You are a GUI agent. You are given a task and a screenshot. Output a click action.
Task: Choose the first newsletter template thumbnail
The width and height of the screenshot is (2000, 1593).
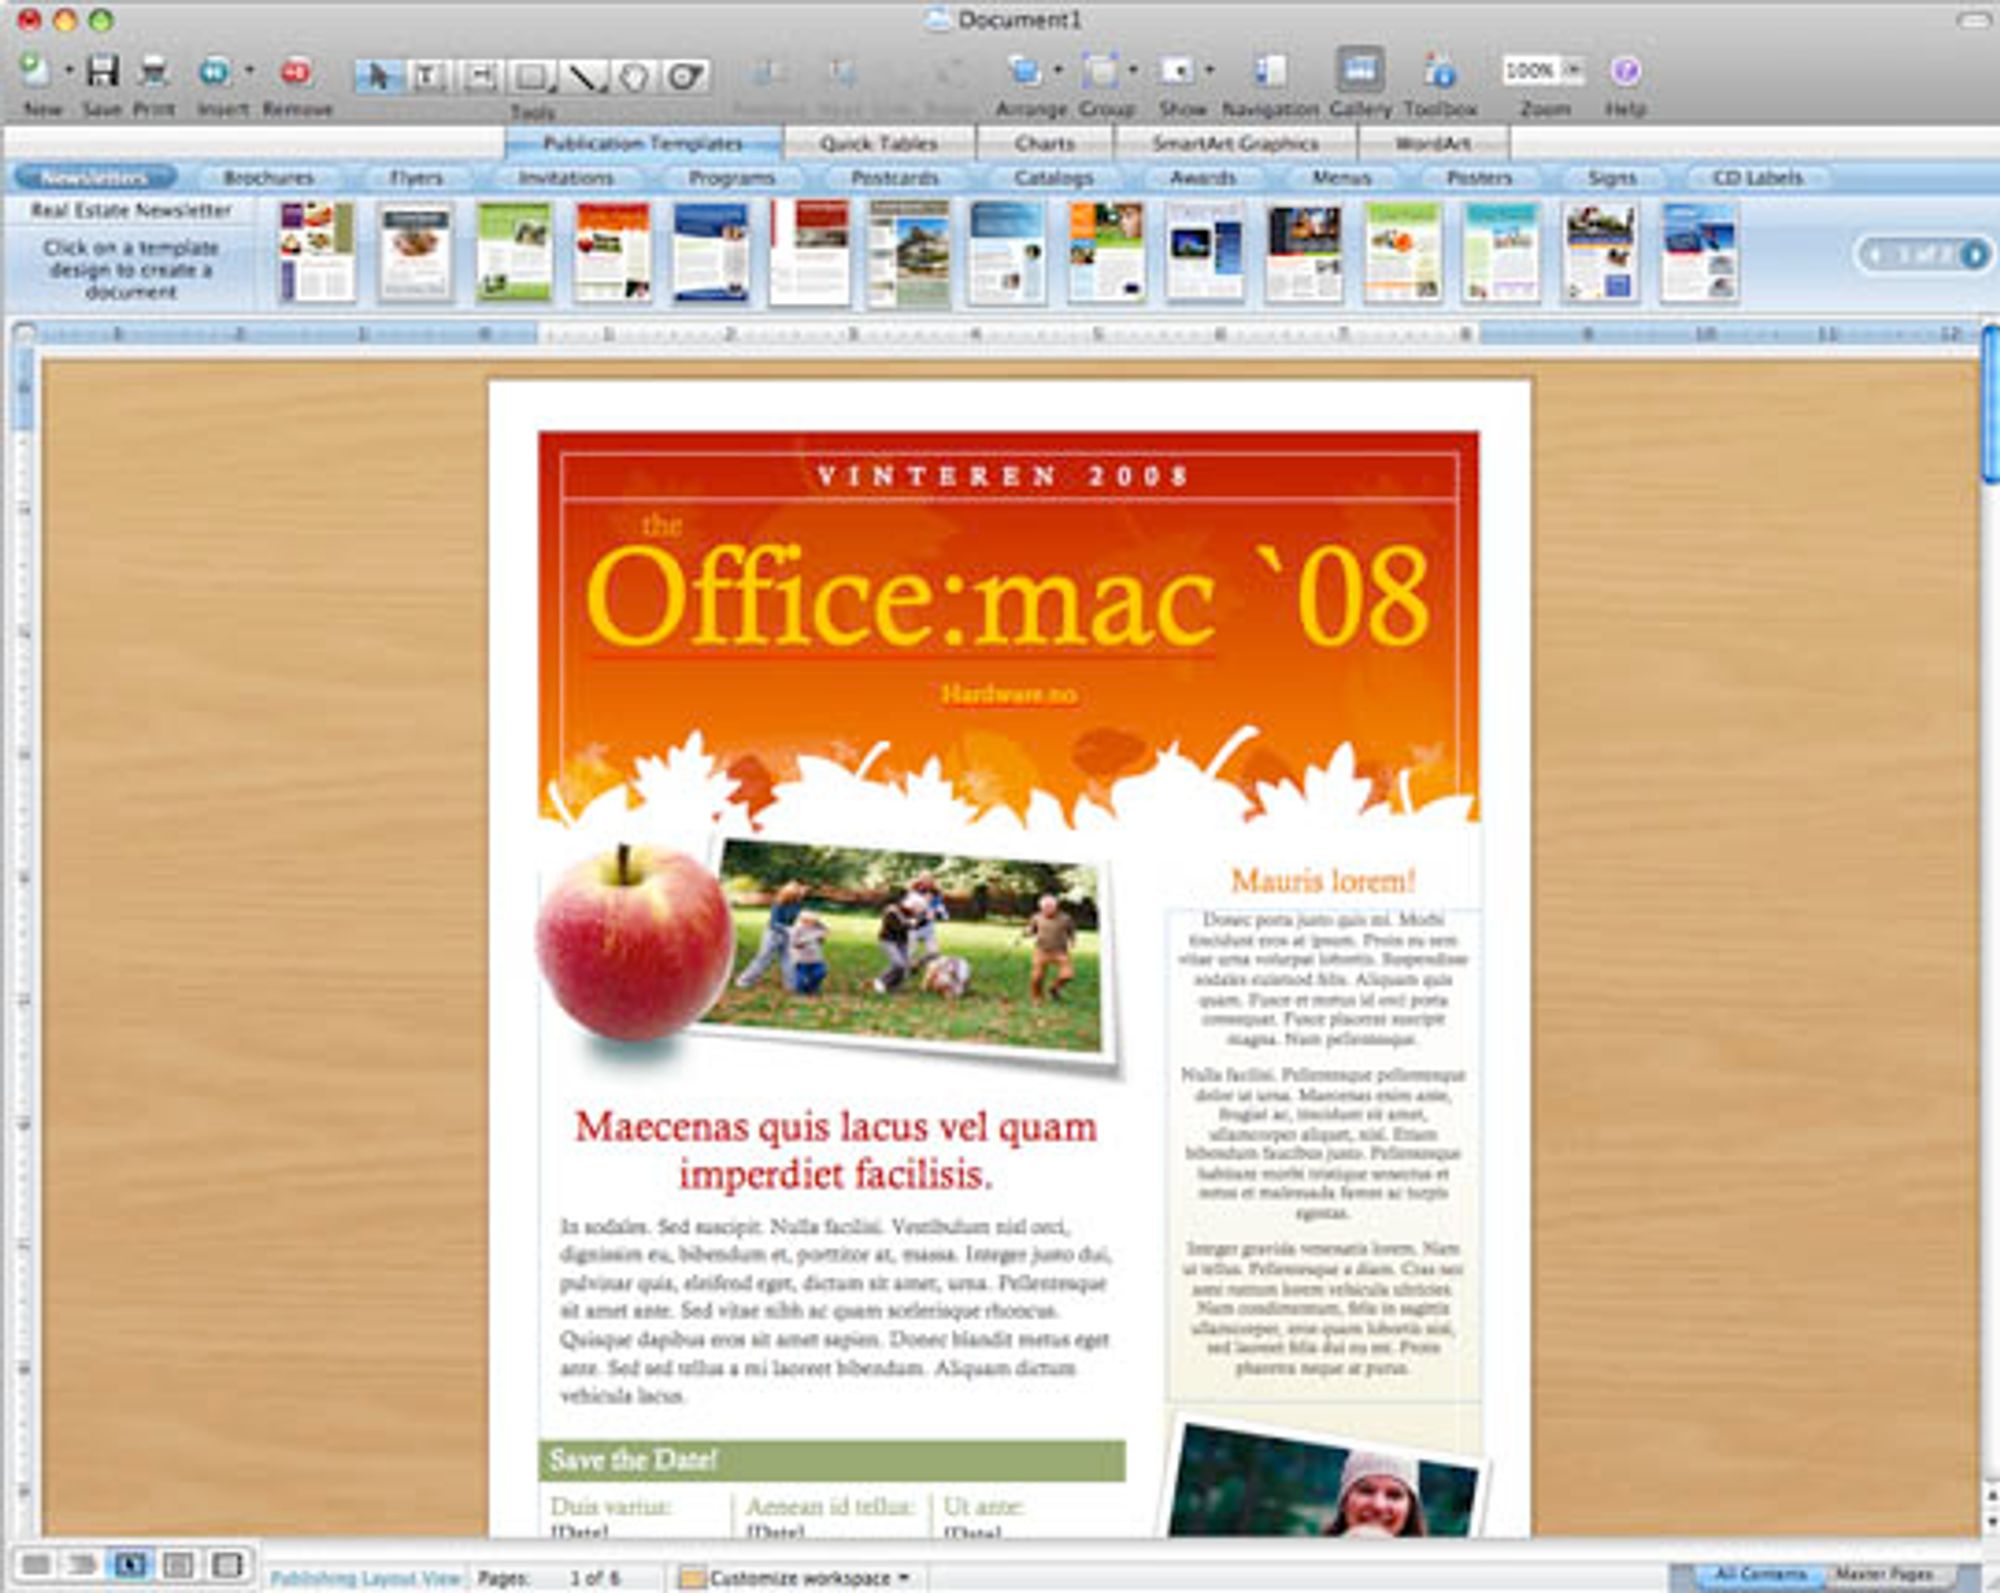pos(317,252)
